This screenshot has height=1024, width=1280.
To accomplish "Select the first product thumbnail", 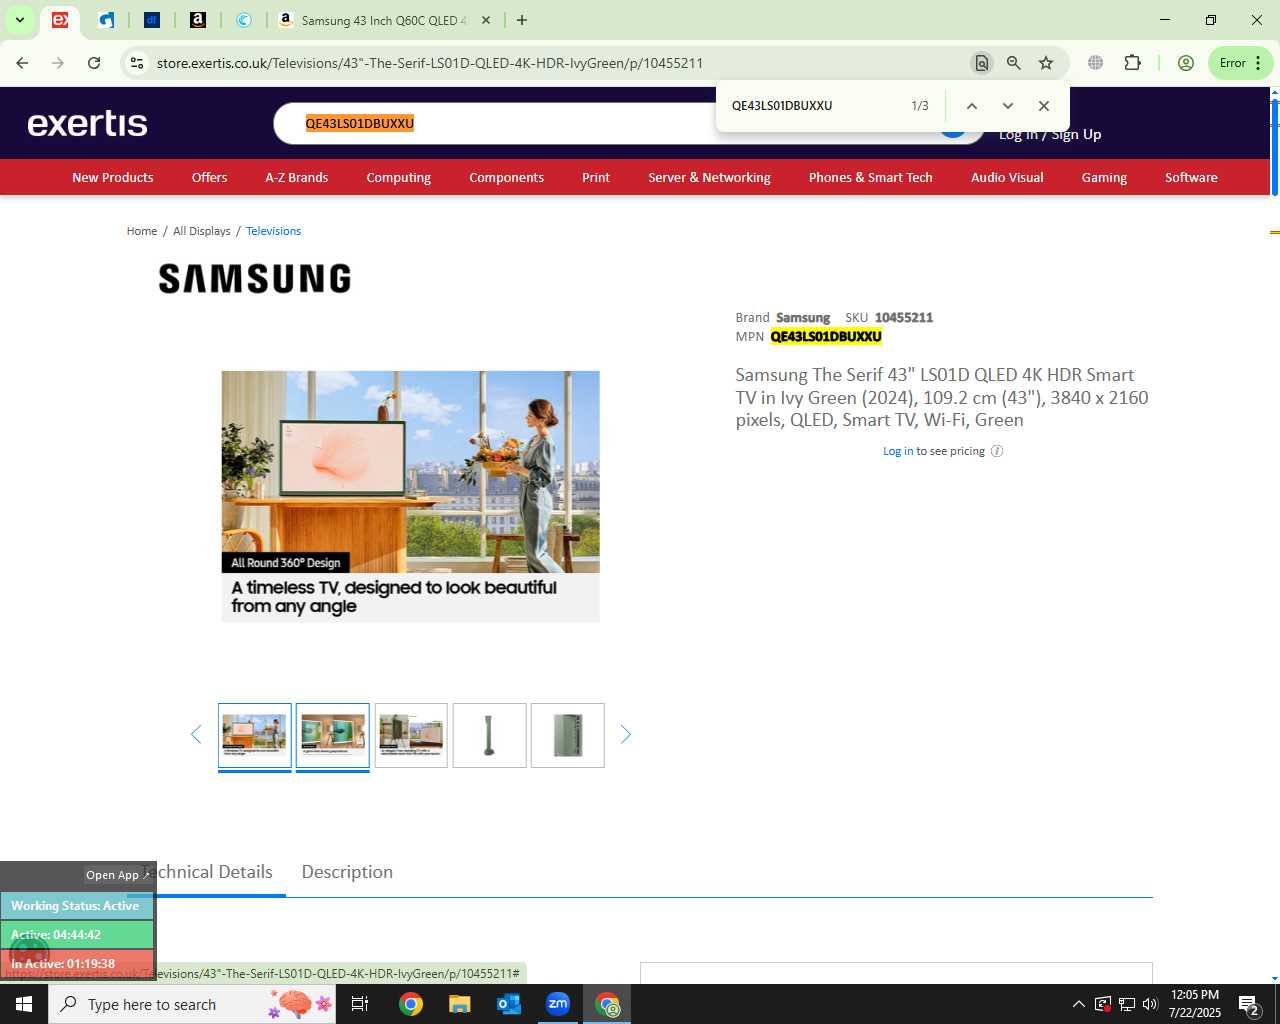I will tap(255, 735).
